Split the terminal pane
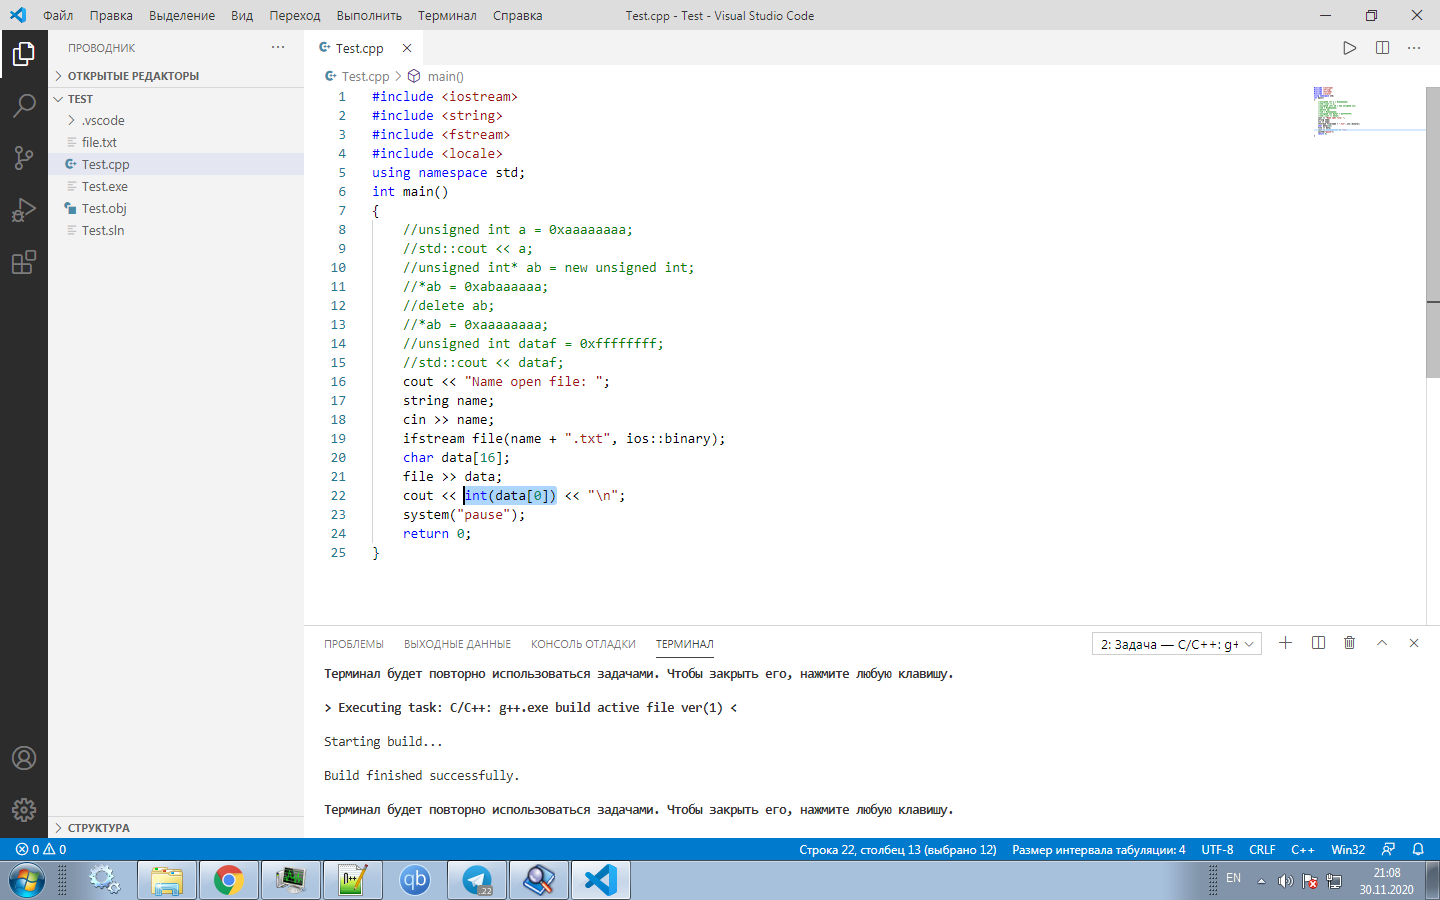 coord(1318,643)
